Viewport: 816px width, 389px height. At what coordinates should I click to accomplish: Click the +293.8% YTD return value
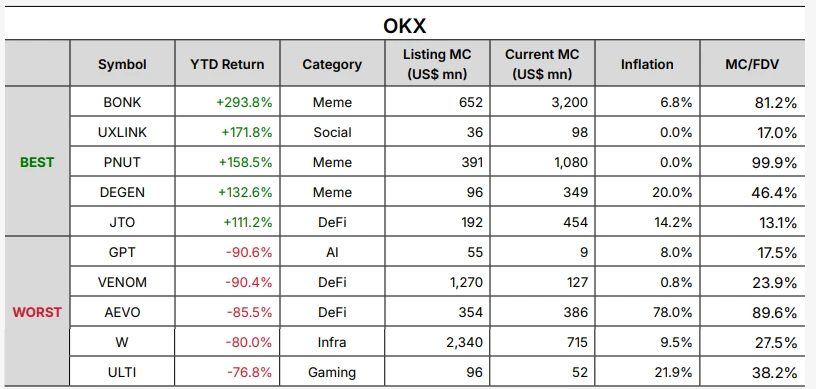click(x=245, y=102)
